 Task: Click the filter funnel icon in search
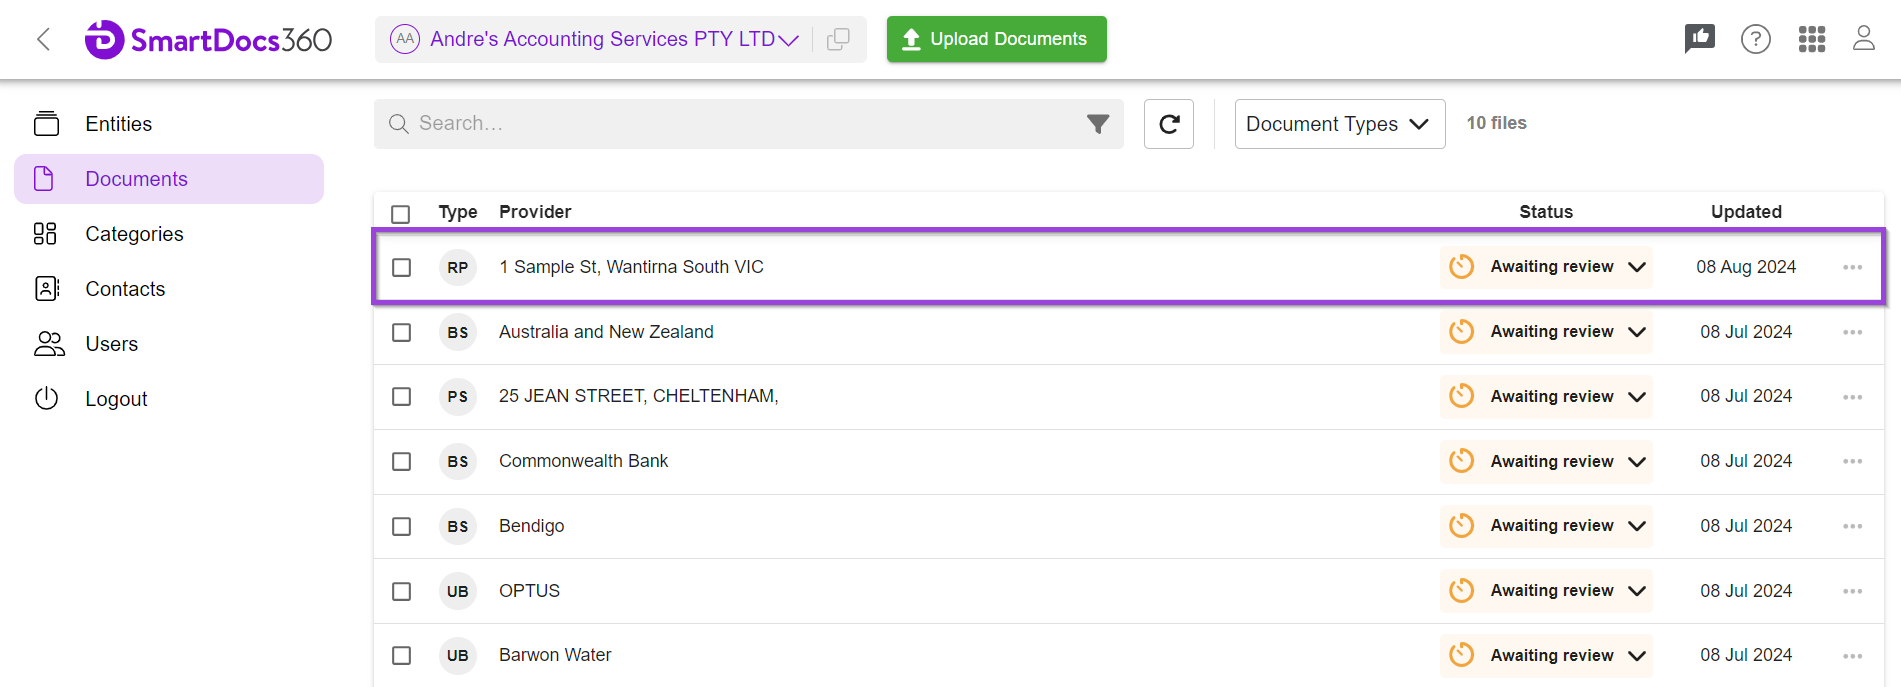[x=1098, y=124]
